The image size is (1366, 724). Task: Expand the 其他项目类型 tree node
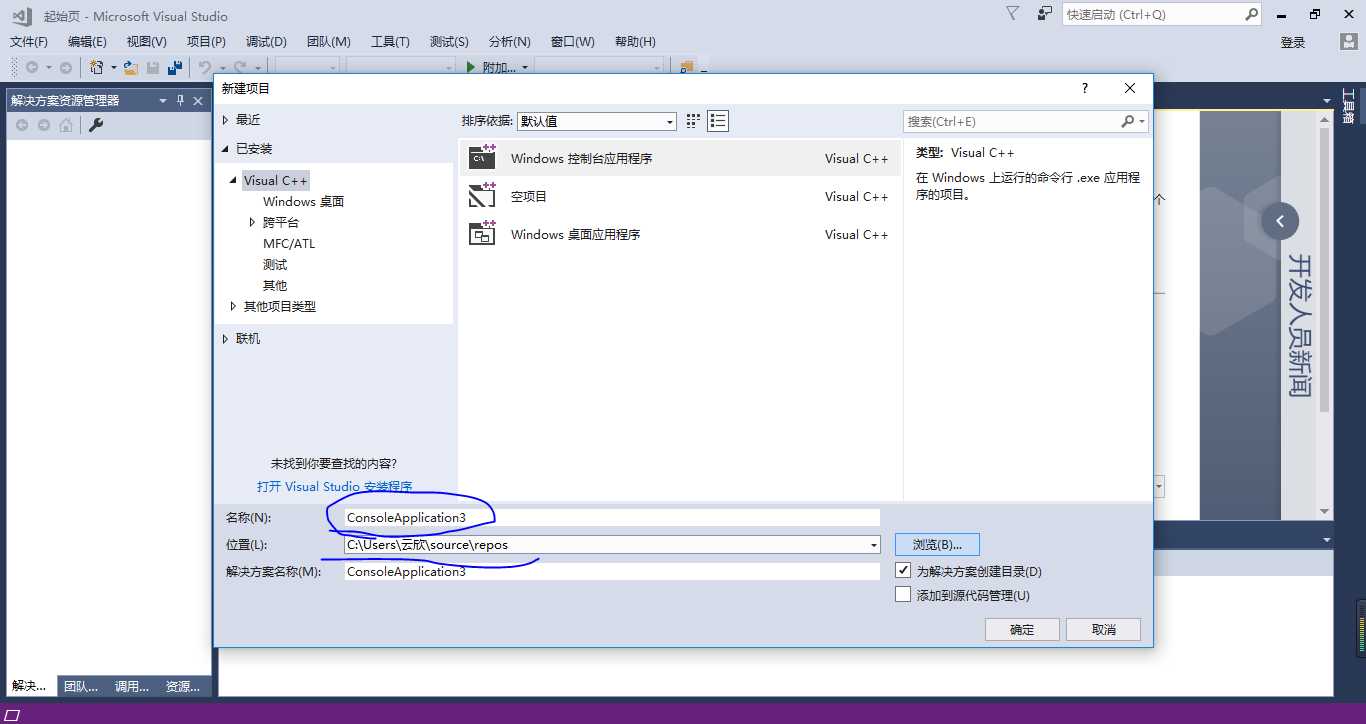(234, 306)
